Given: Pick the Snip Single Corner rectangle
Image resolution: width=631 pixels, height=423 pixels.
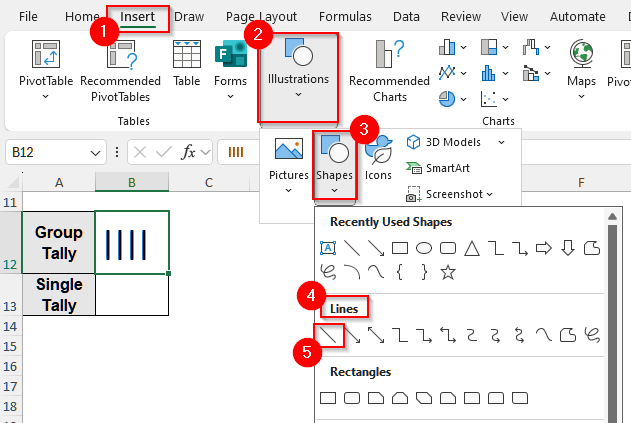Looking at the screenshot, I should (x=376, y=398).
